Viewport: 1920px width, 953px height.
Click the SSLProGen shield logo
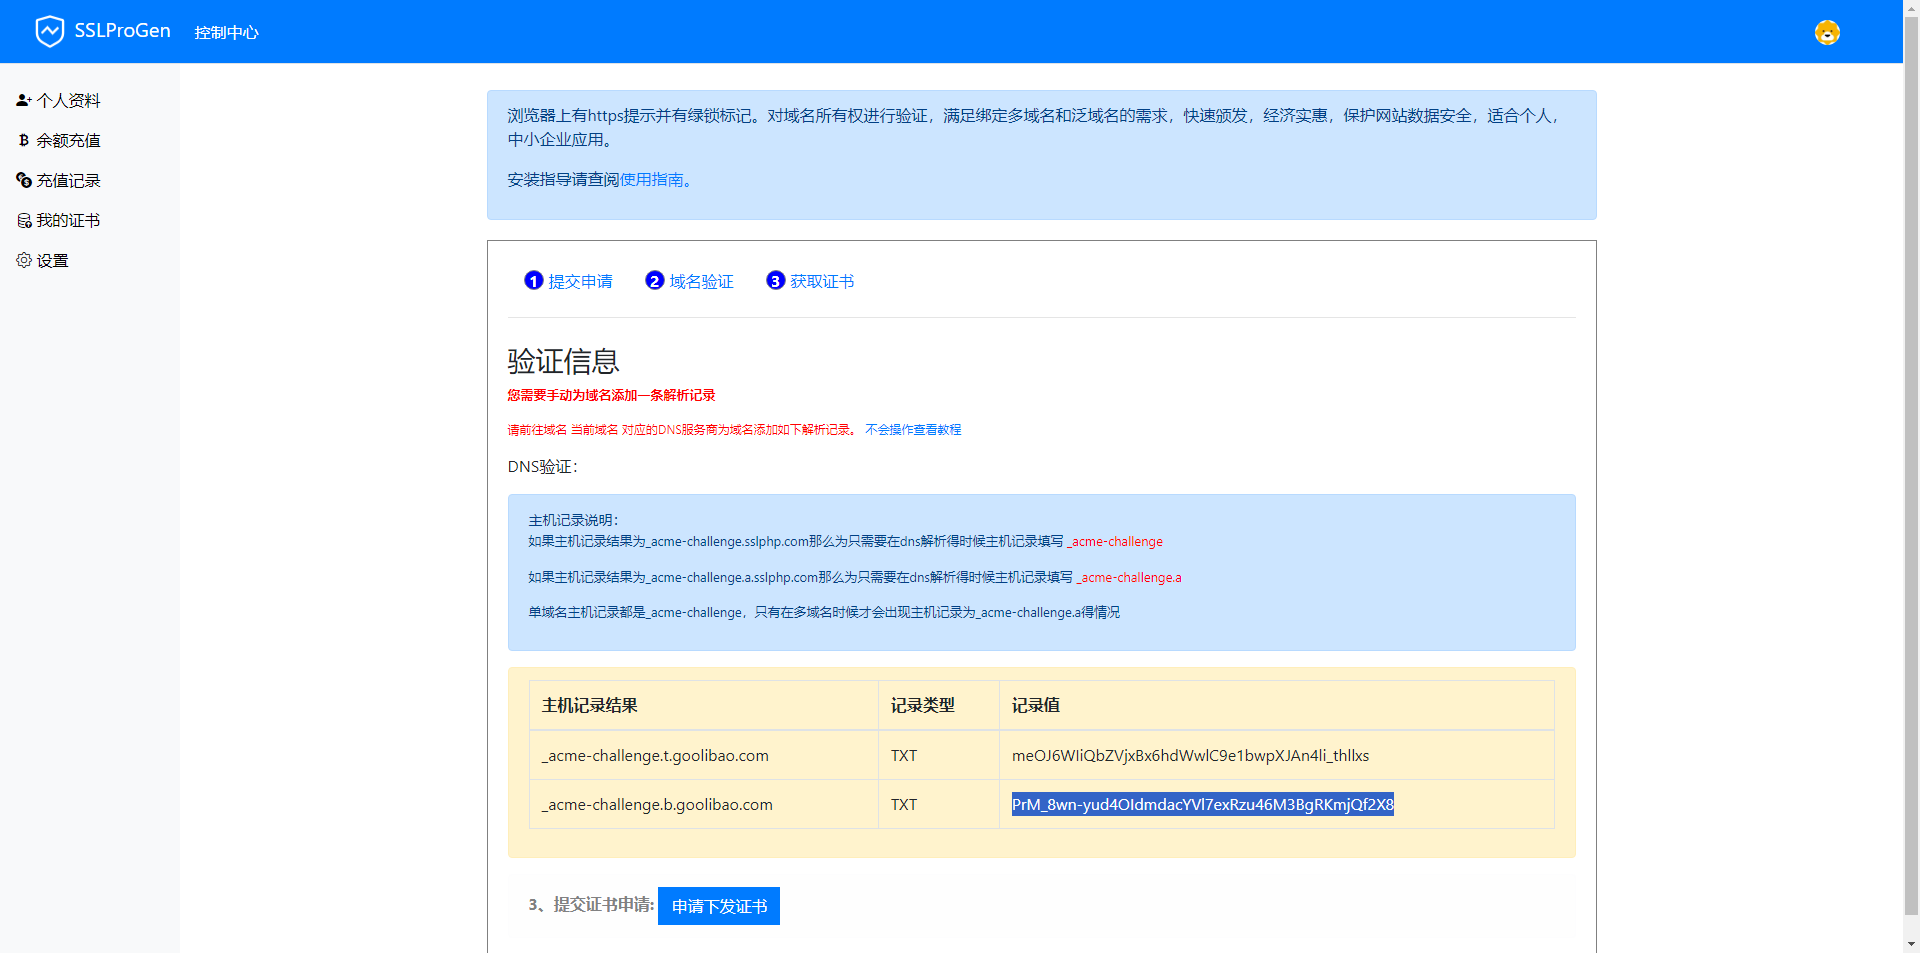[50, 30]
